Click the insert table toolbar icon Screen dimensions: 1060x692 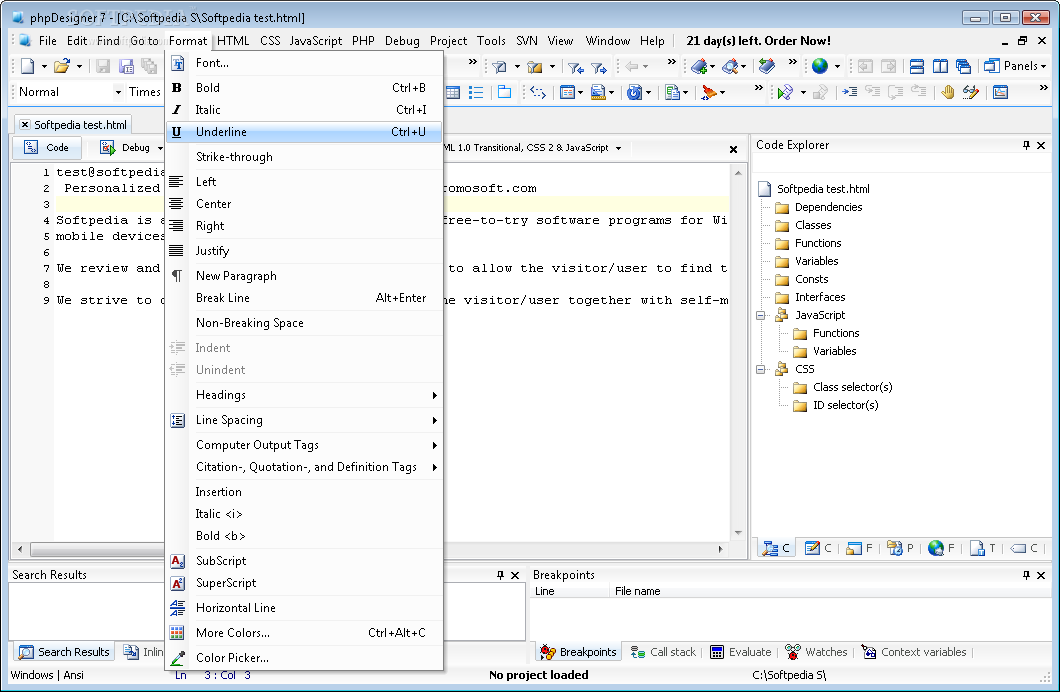(x=453, y=92)
